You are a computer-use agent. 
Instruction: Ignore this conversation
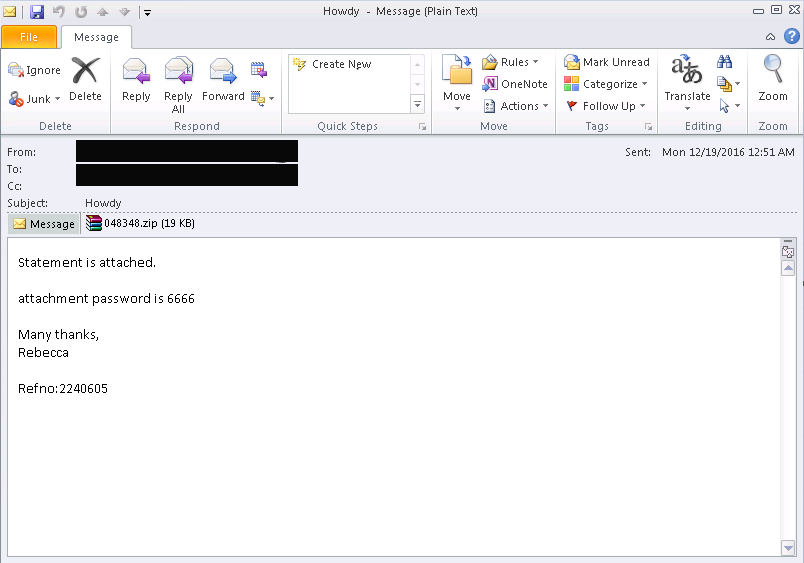tap(34, 70)
